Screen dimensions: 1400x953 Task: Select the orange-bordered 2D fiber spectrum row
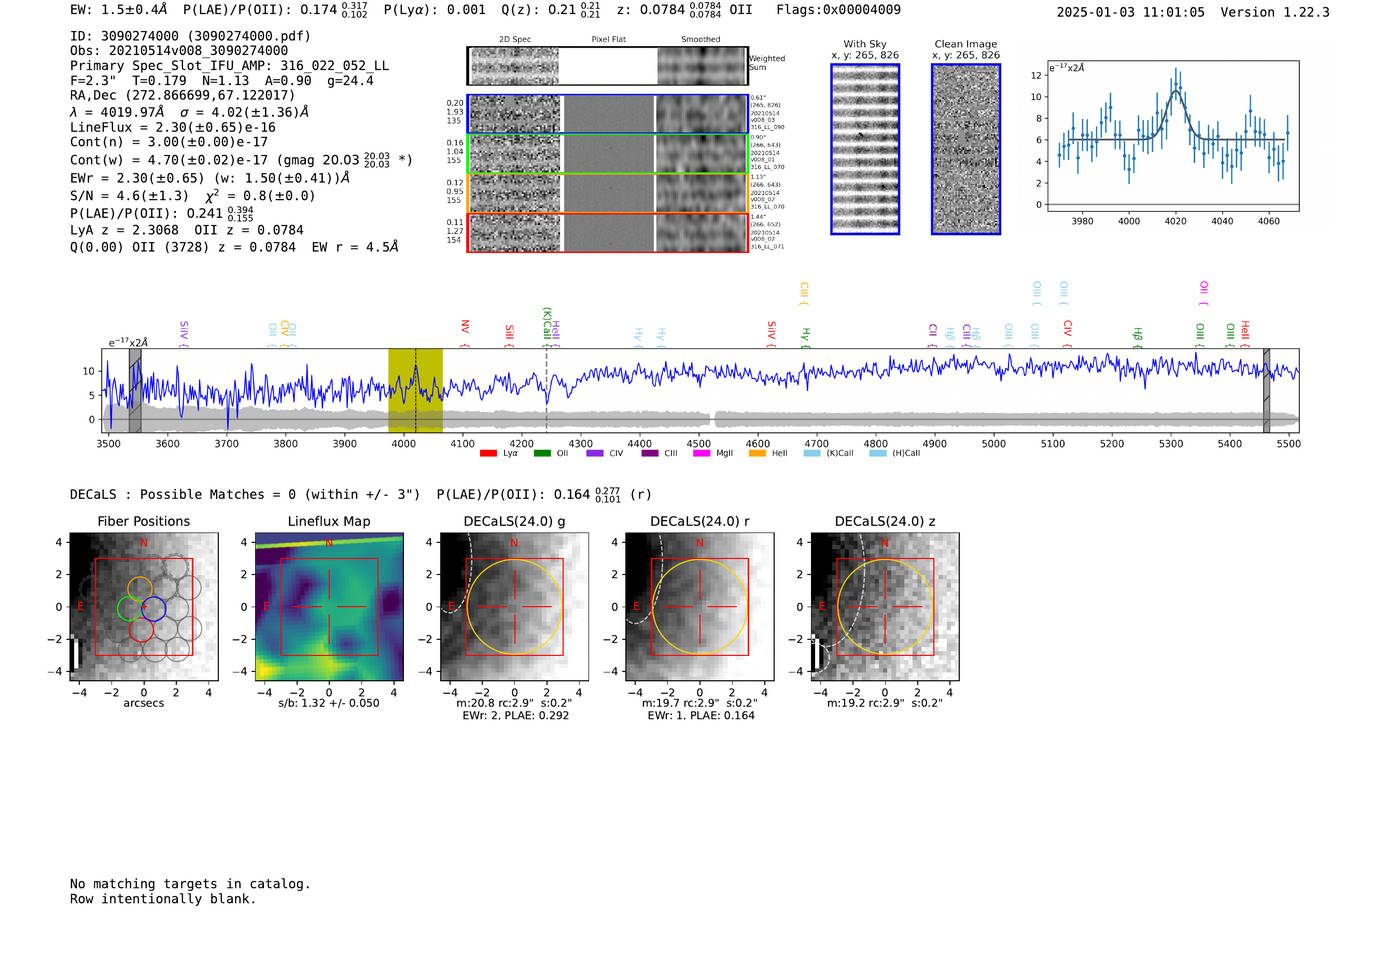[x=607, y=193]
